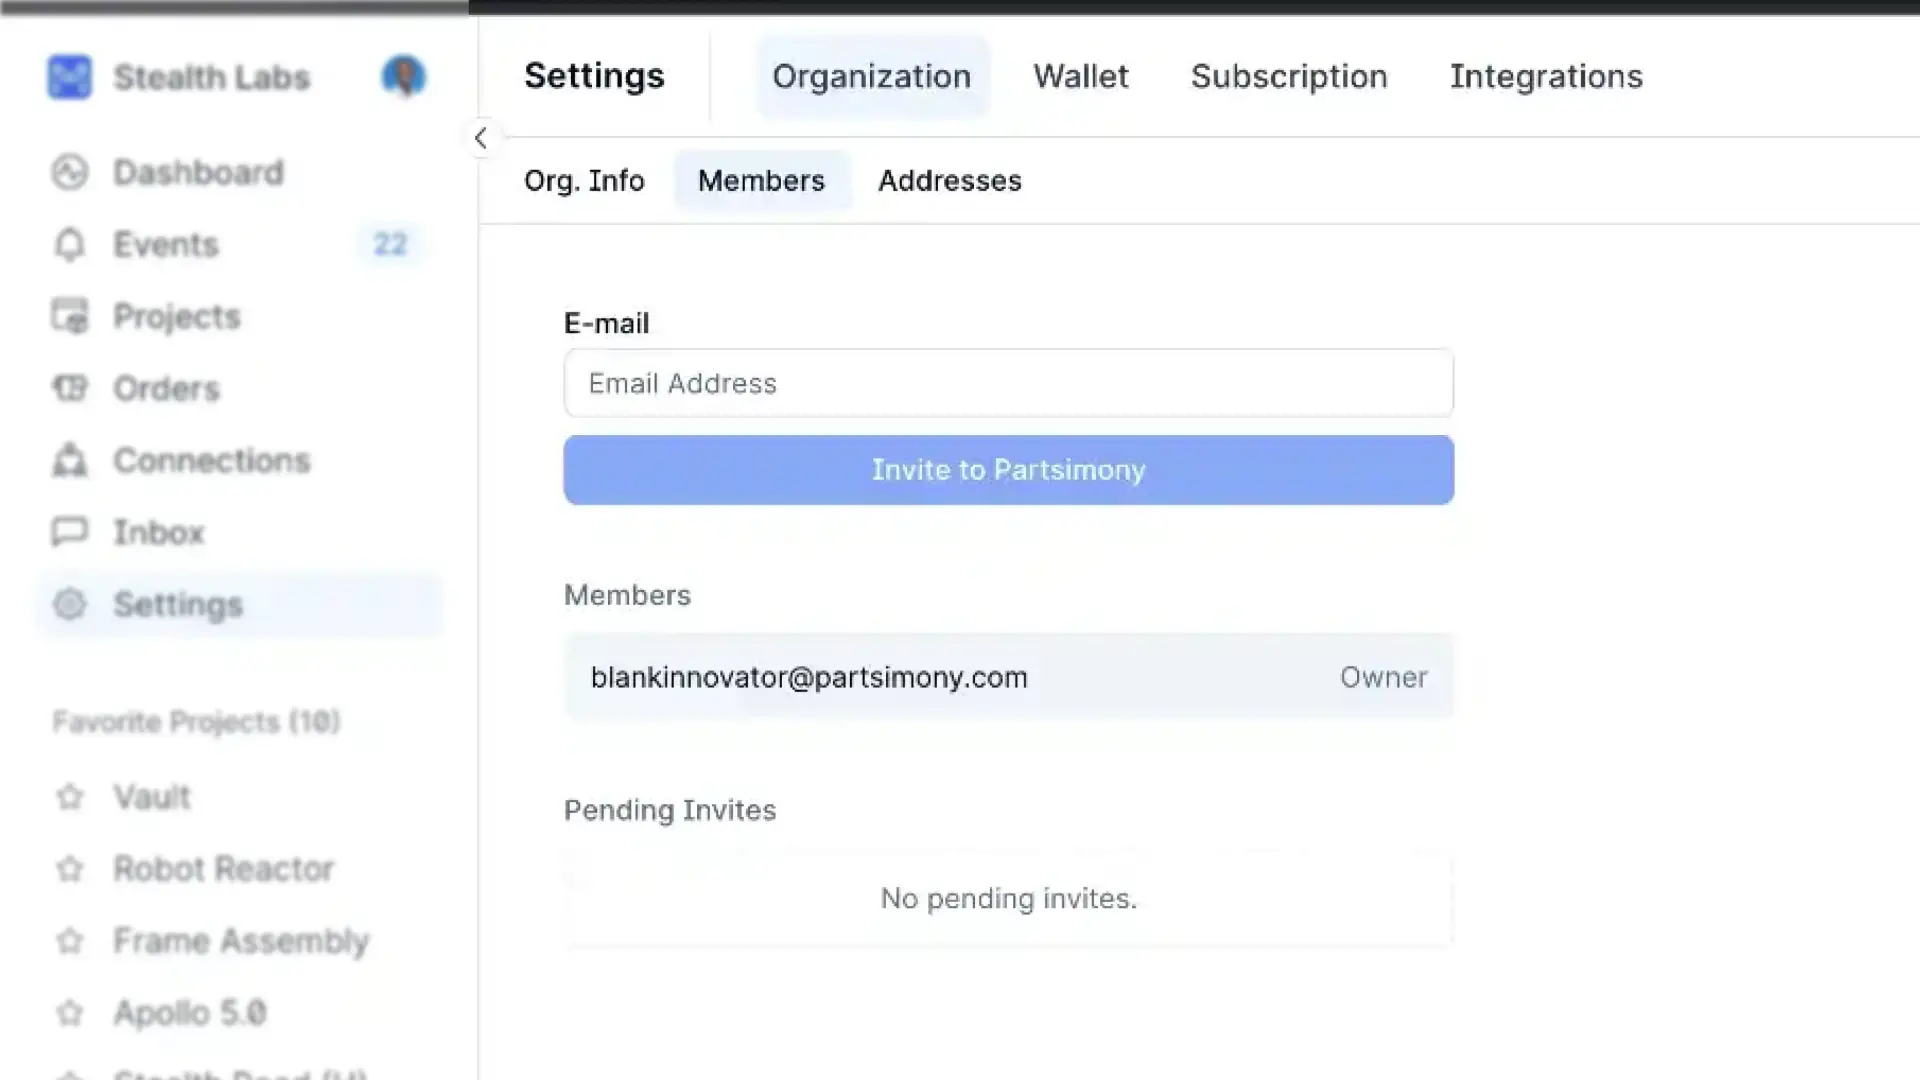The width and height of the screenshot is (1920, 1080).
Task: Open Projects in the sidebar
Action: coord(177,316)
